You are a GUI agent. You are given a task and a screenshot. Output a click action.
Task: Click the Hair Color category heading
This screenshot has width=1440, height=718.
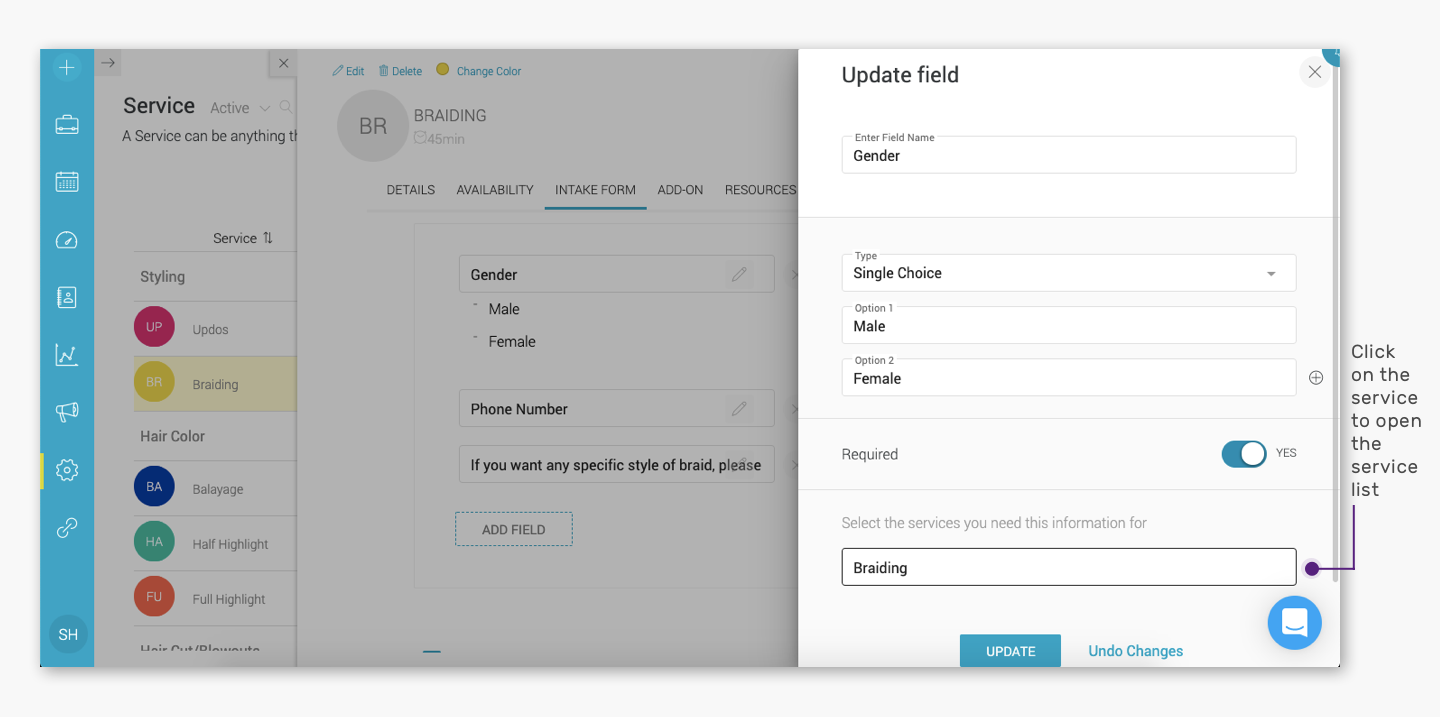click(172, 436)
